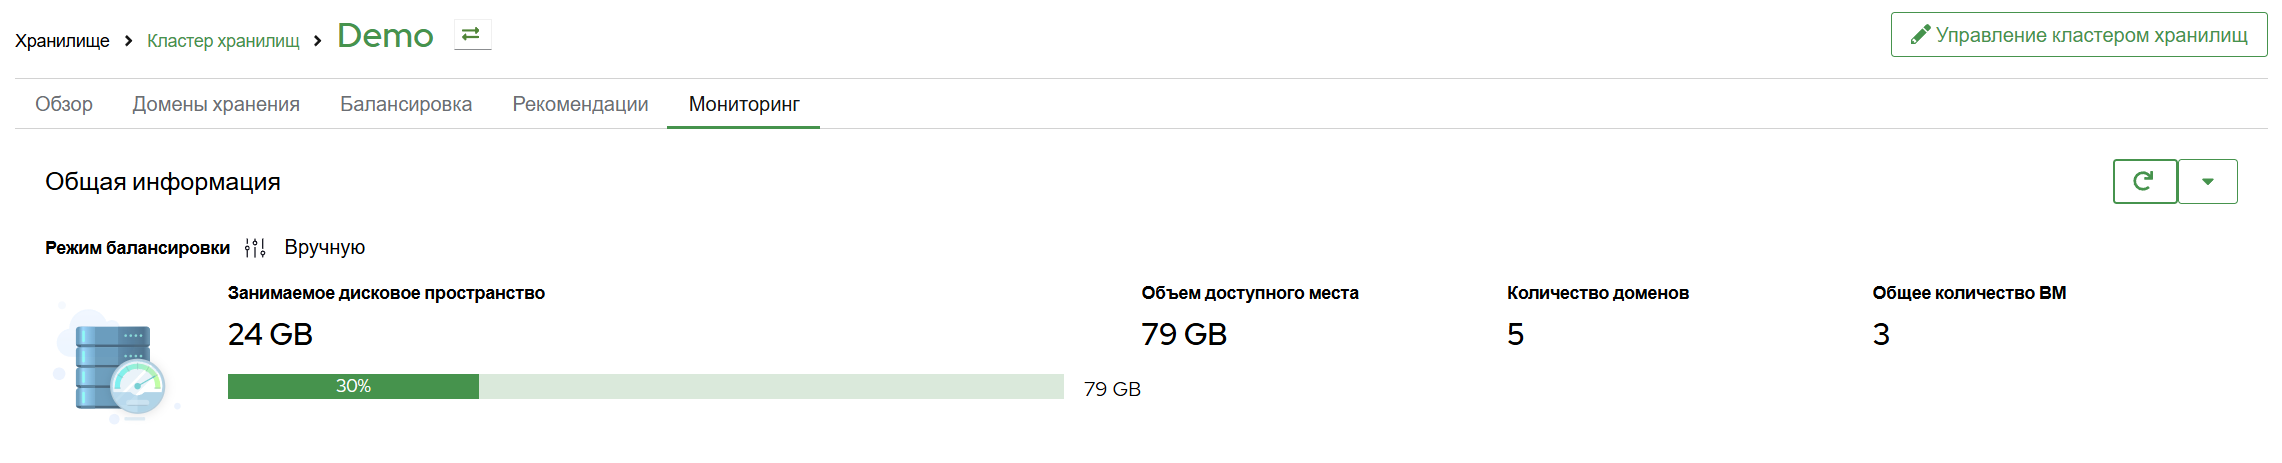2282x463 pixels.
Task: Select the Мониторинг tab
Action: (x=744, y=104)
